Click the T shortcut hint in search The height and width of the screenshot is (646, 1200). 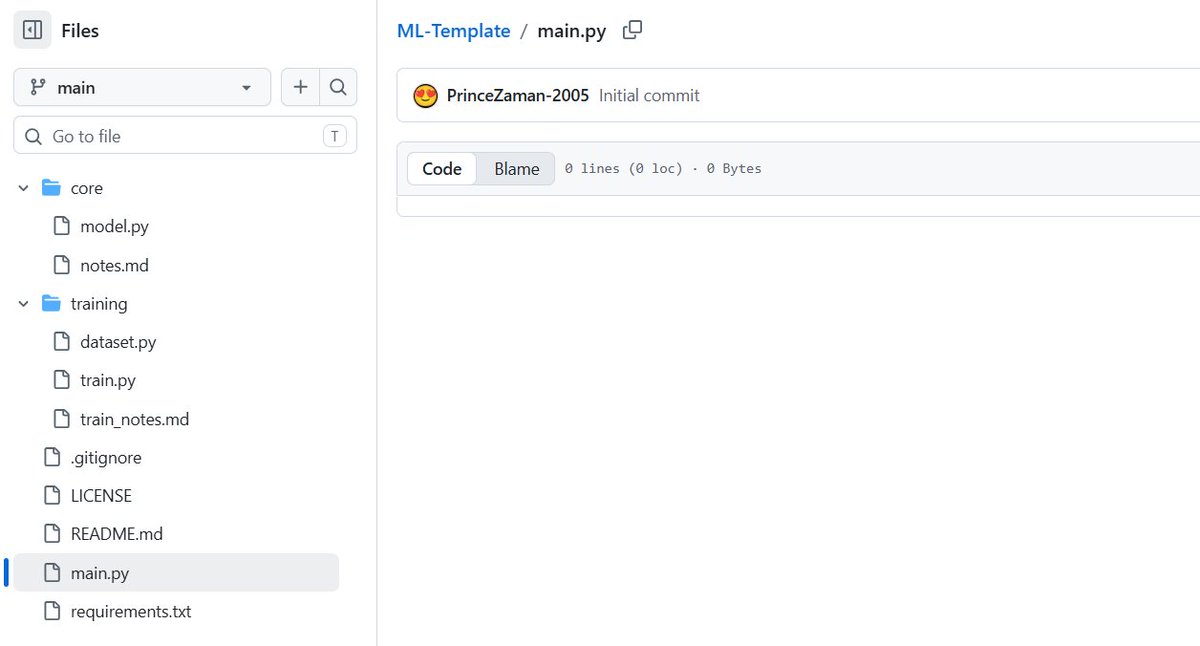coord(334,136)
